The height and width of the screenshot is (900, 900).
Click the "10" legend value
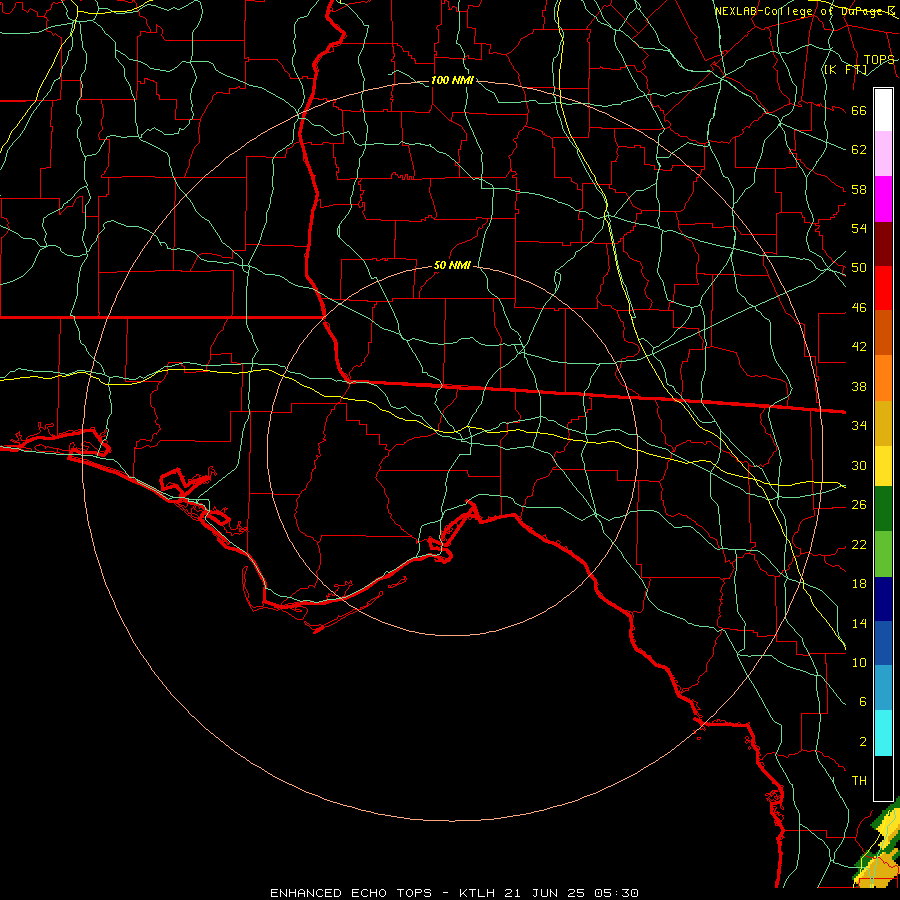[x=859, y=662]
